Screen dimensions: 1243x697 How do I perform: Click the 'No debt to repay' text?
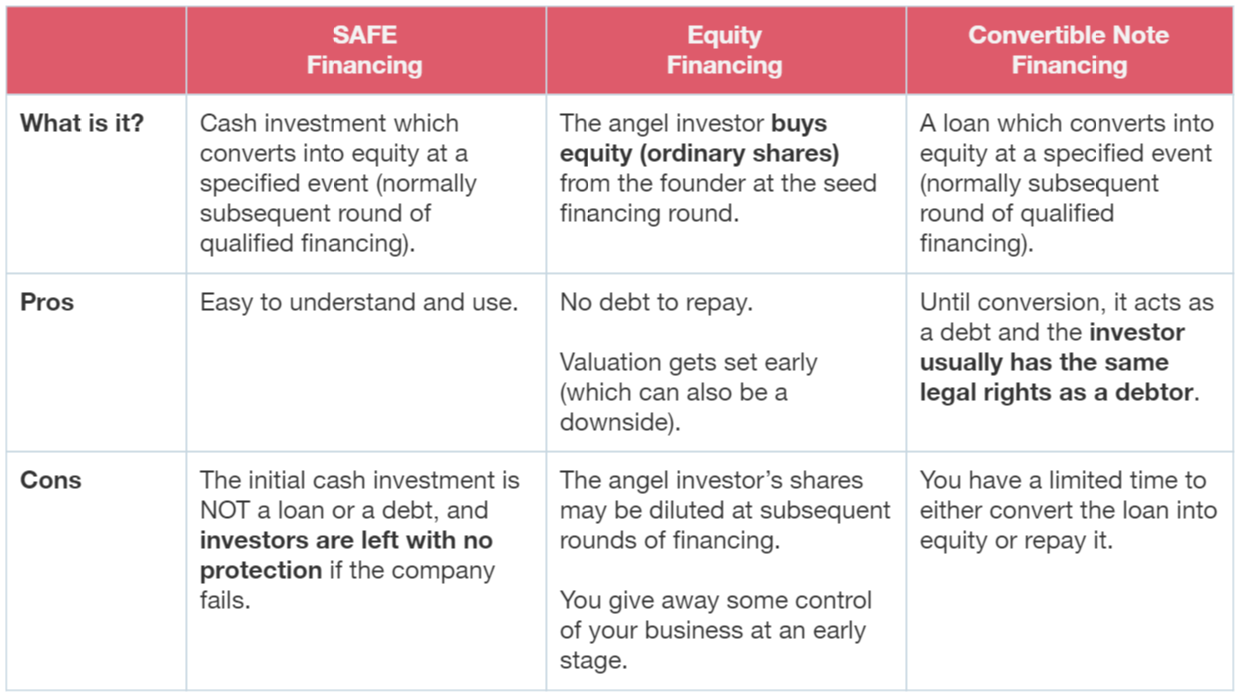click(x=655, y=303)
